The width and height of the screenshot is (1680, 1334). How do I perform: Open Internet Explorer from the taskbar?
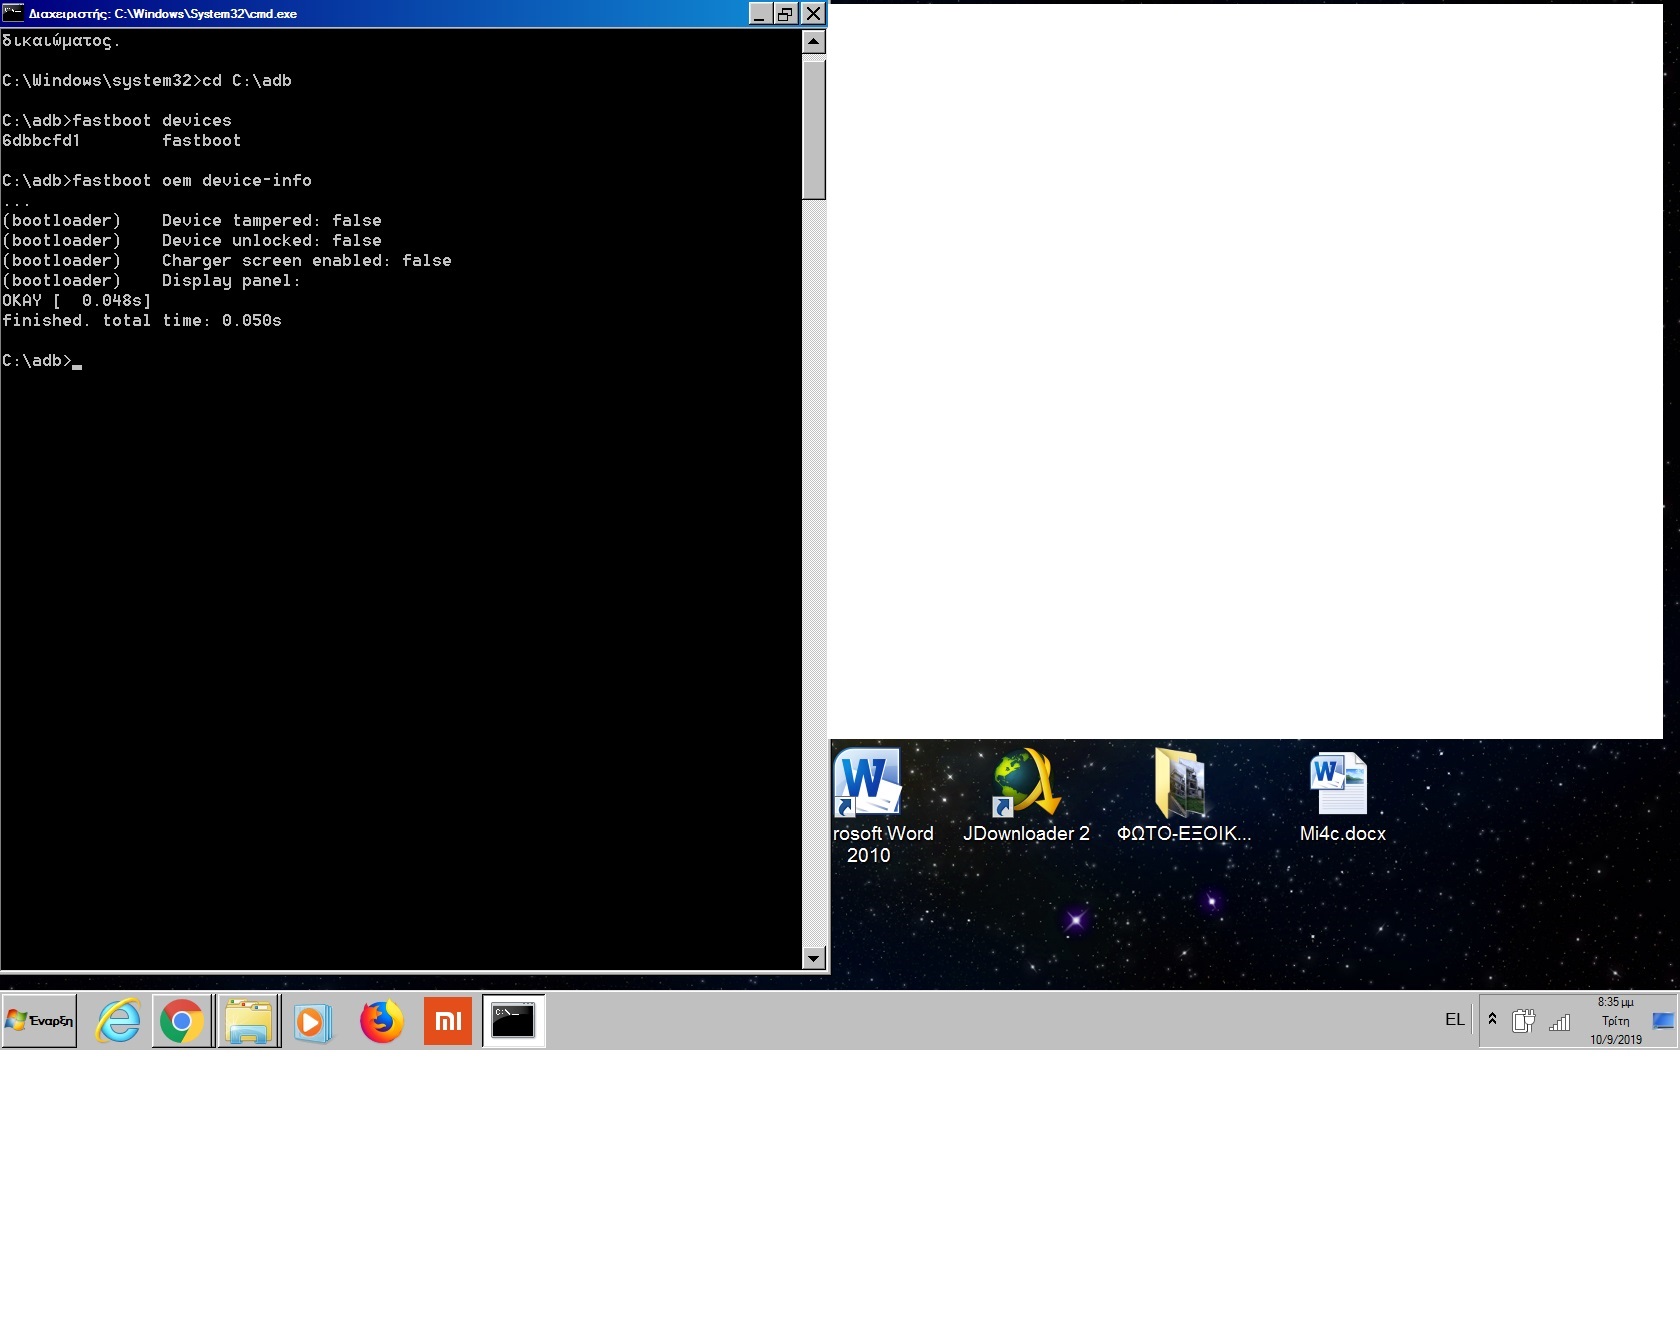[118, 1021]
